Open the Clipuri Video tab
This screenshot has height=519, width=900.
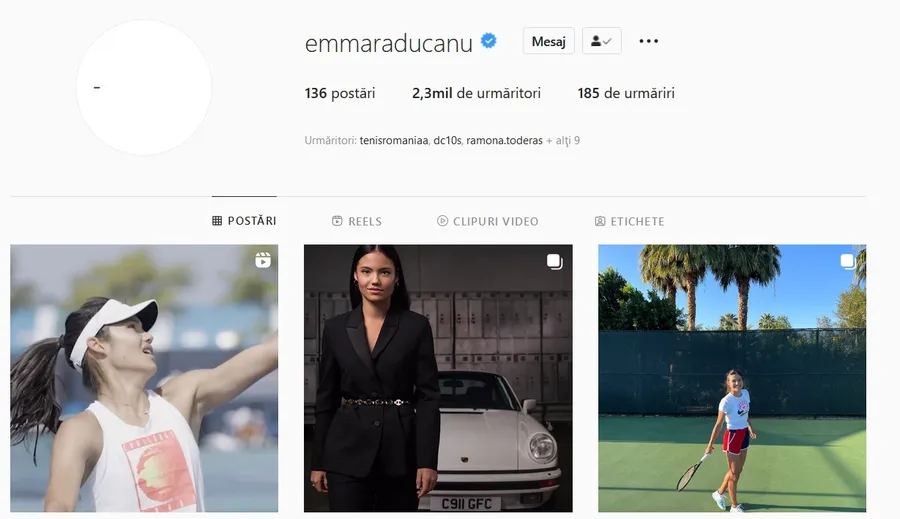pyautogui.click(x=487, y=221)
